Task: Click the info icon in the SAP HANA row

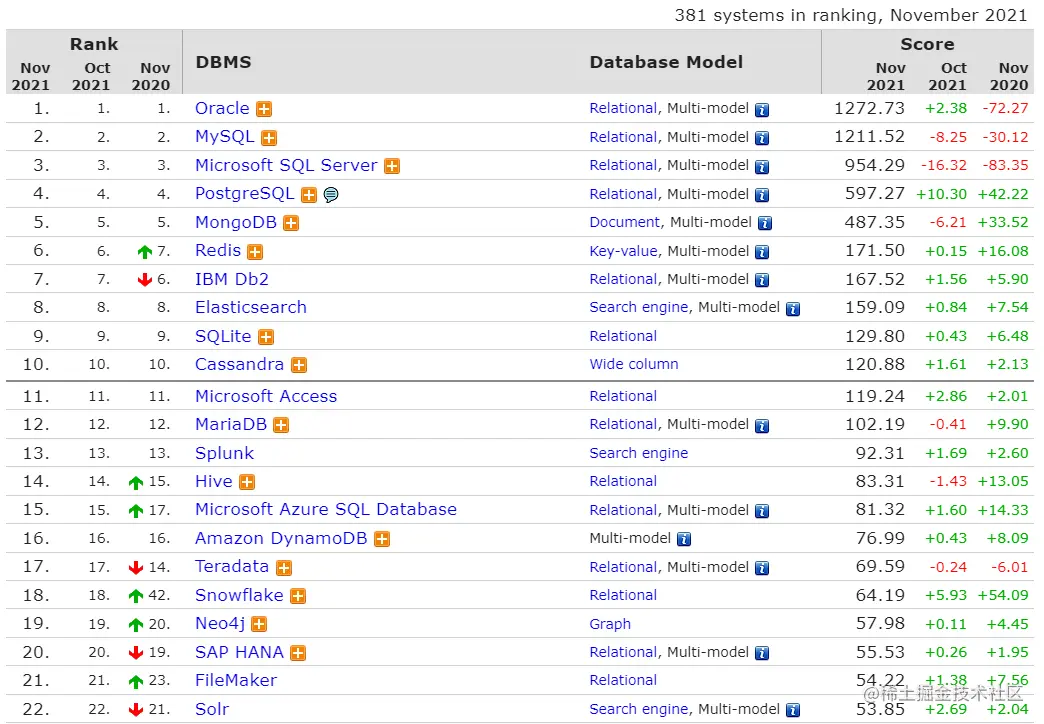Action: pyautogui.click(x=762, y=653)
